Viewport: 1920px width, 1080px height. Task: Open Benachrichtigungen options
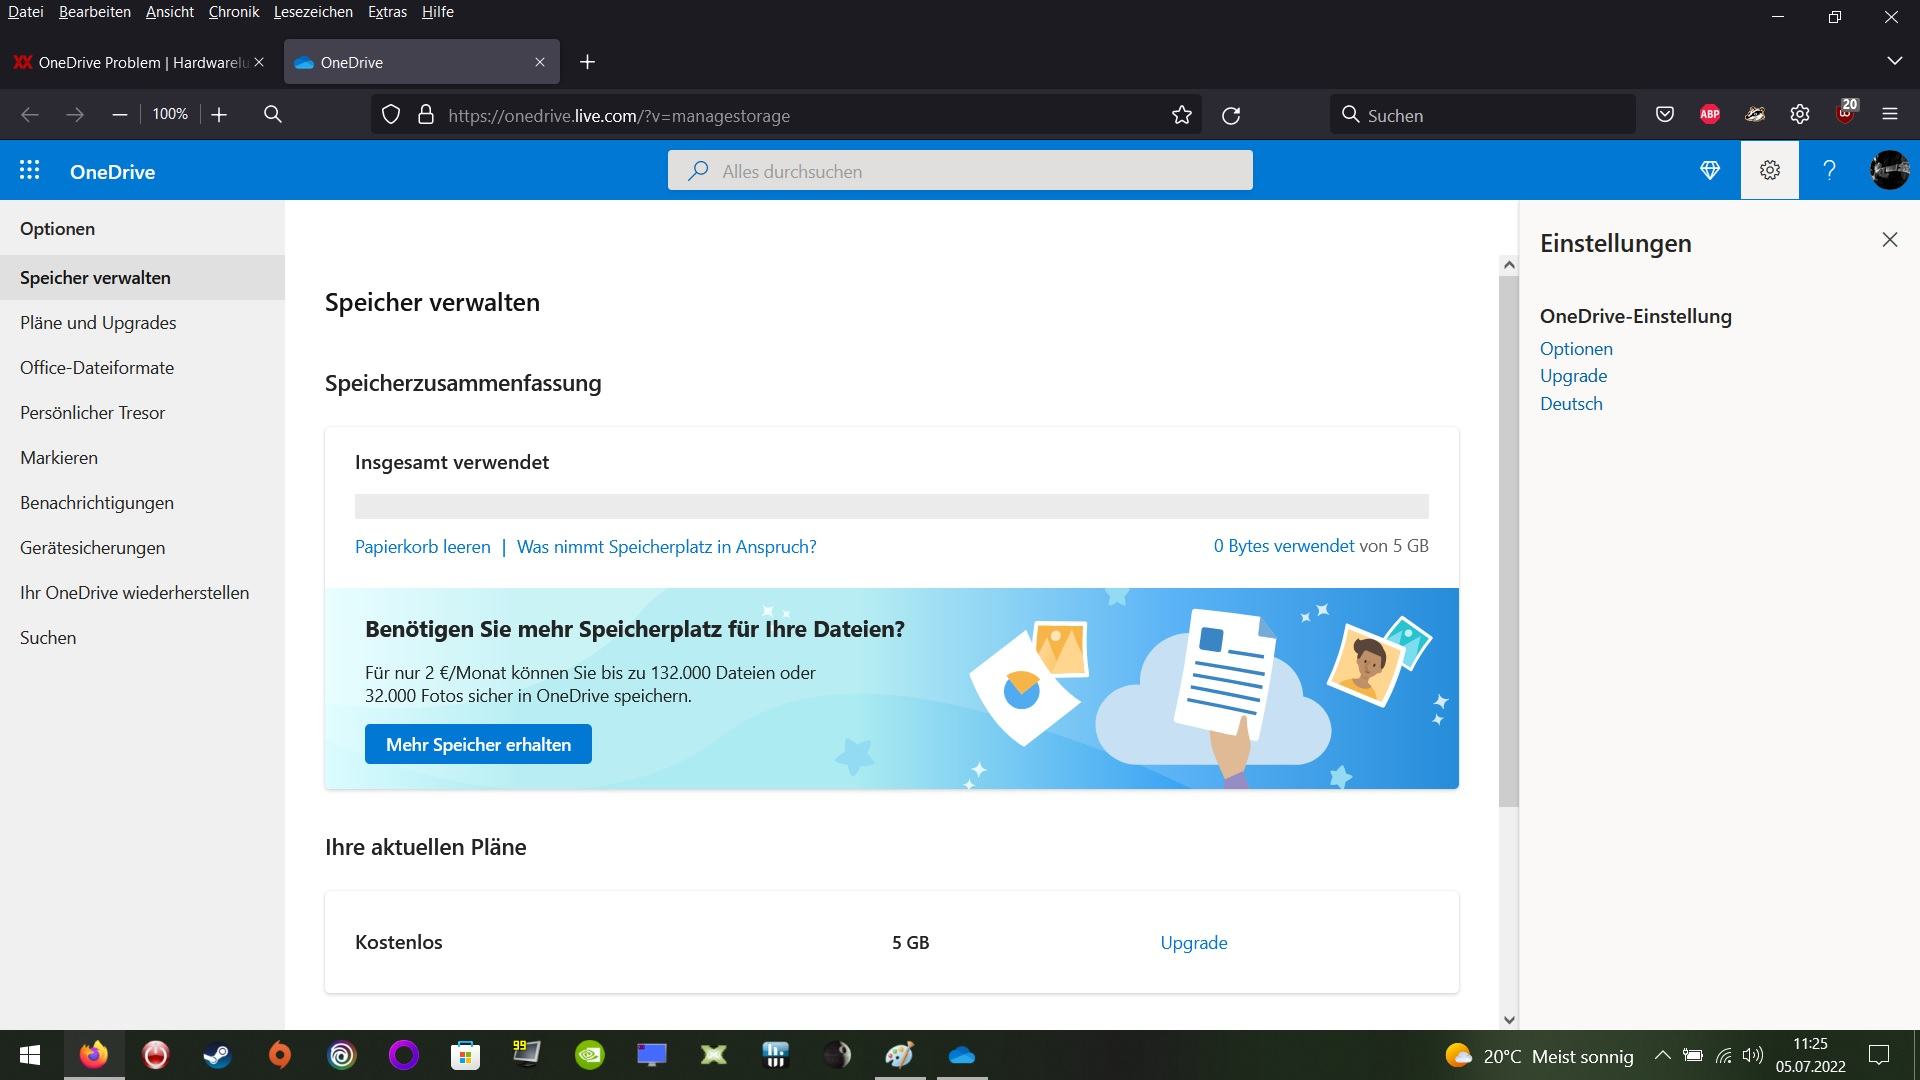point(142,503)
